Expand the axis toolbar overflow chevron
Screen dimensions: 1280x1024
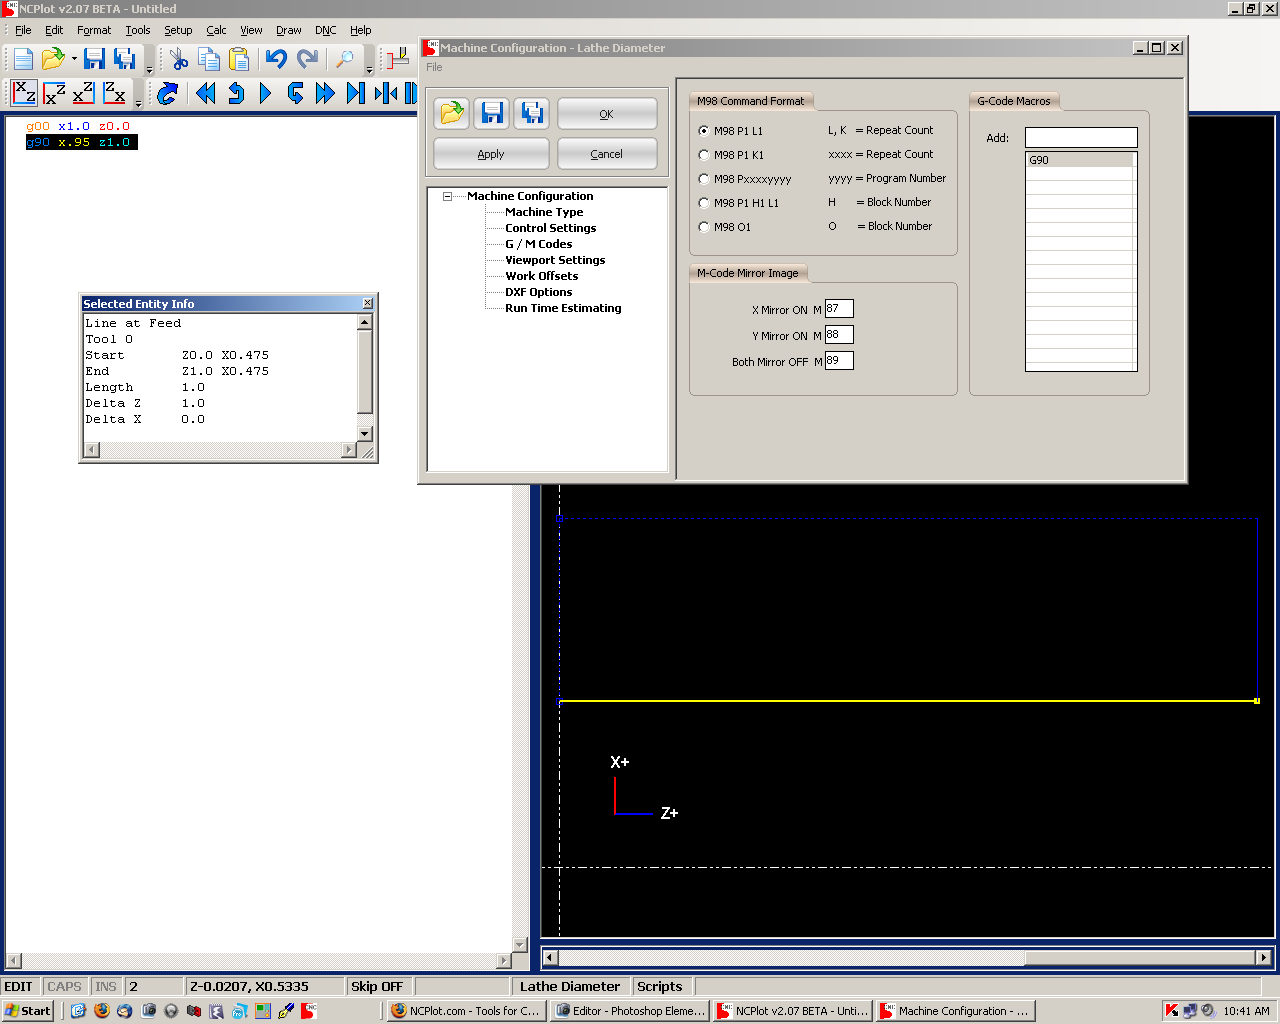137,103
